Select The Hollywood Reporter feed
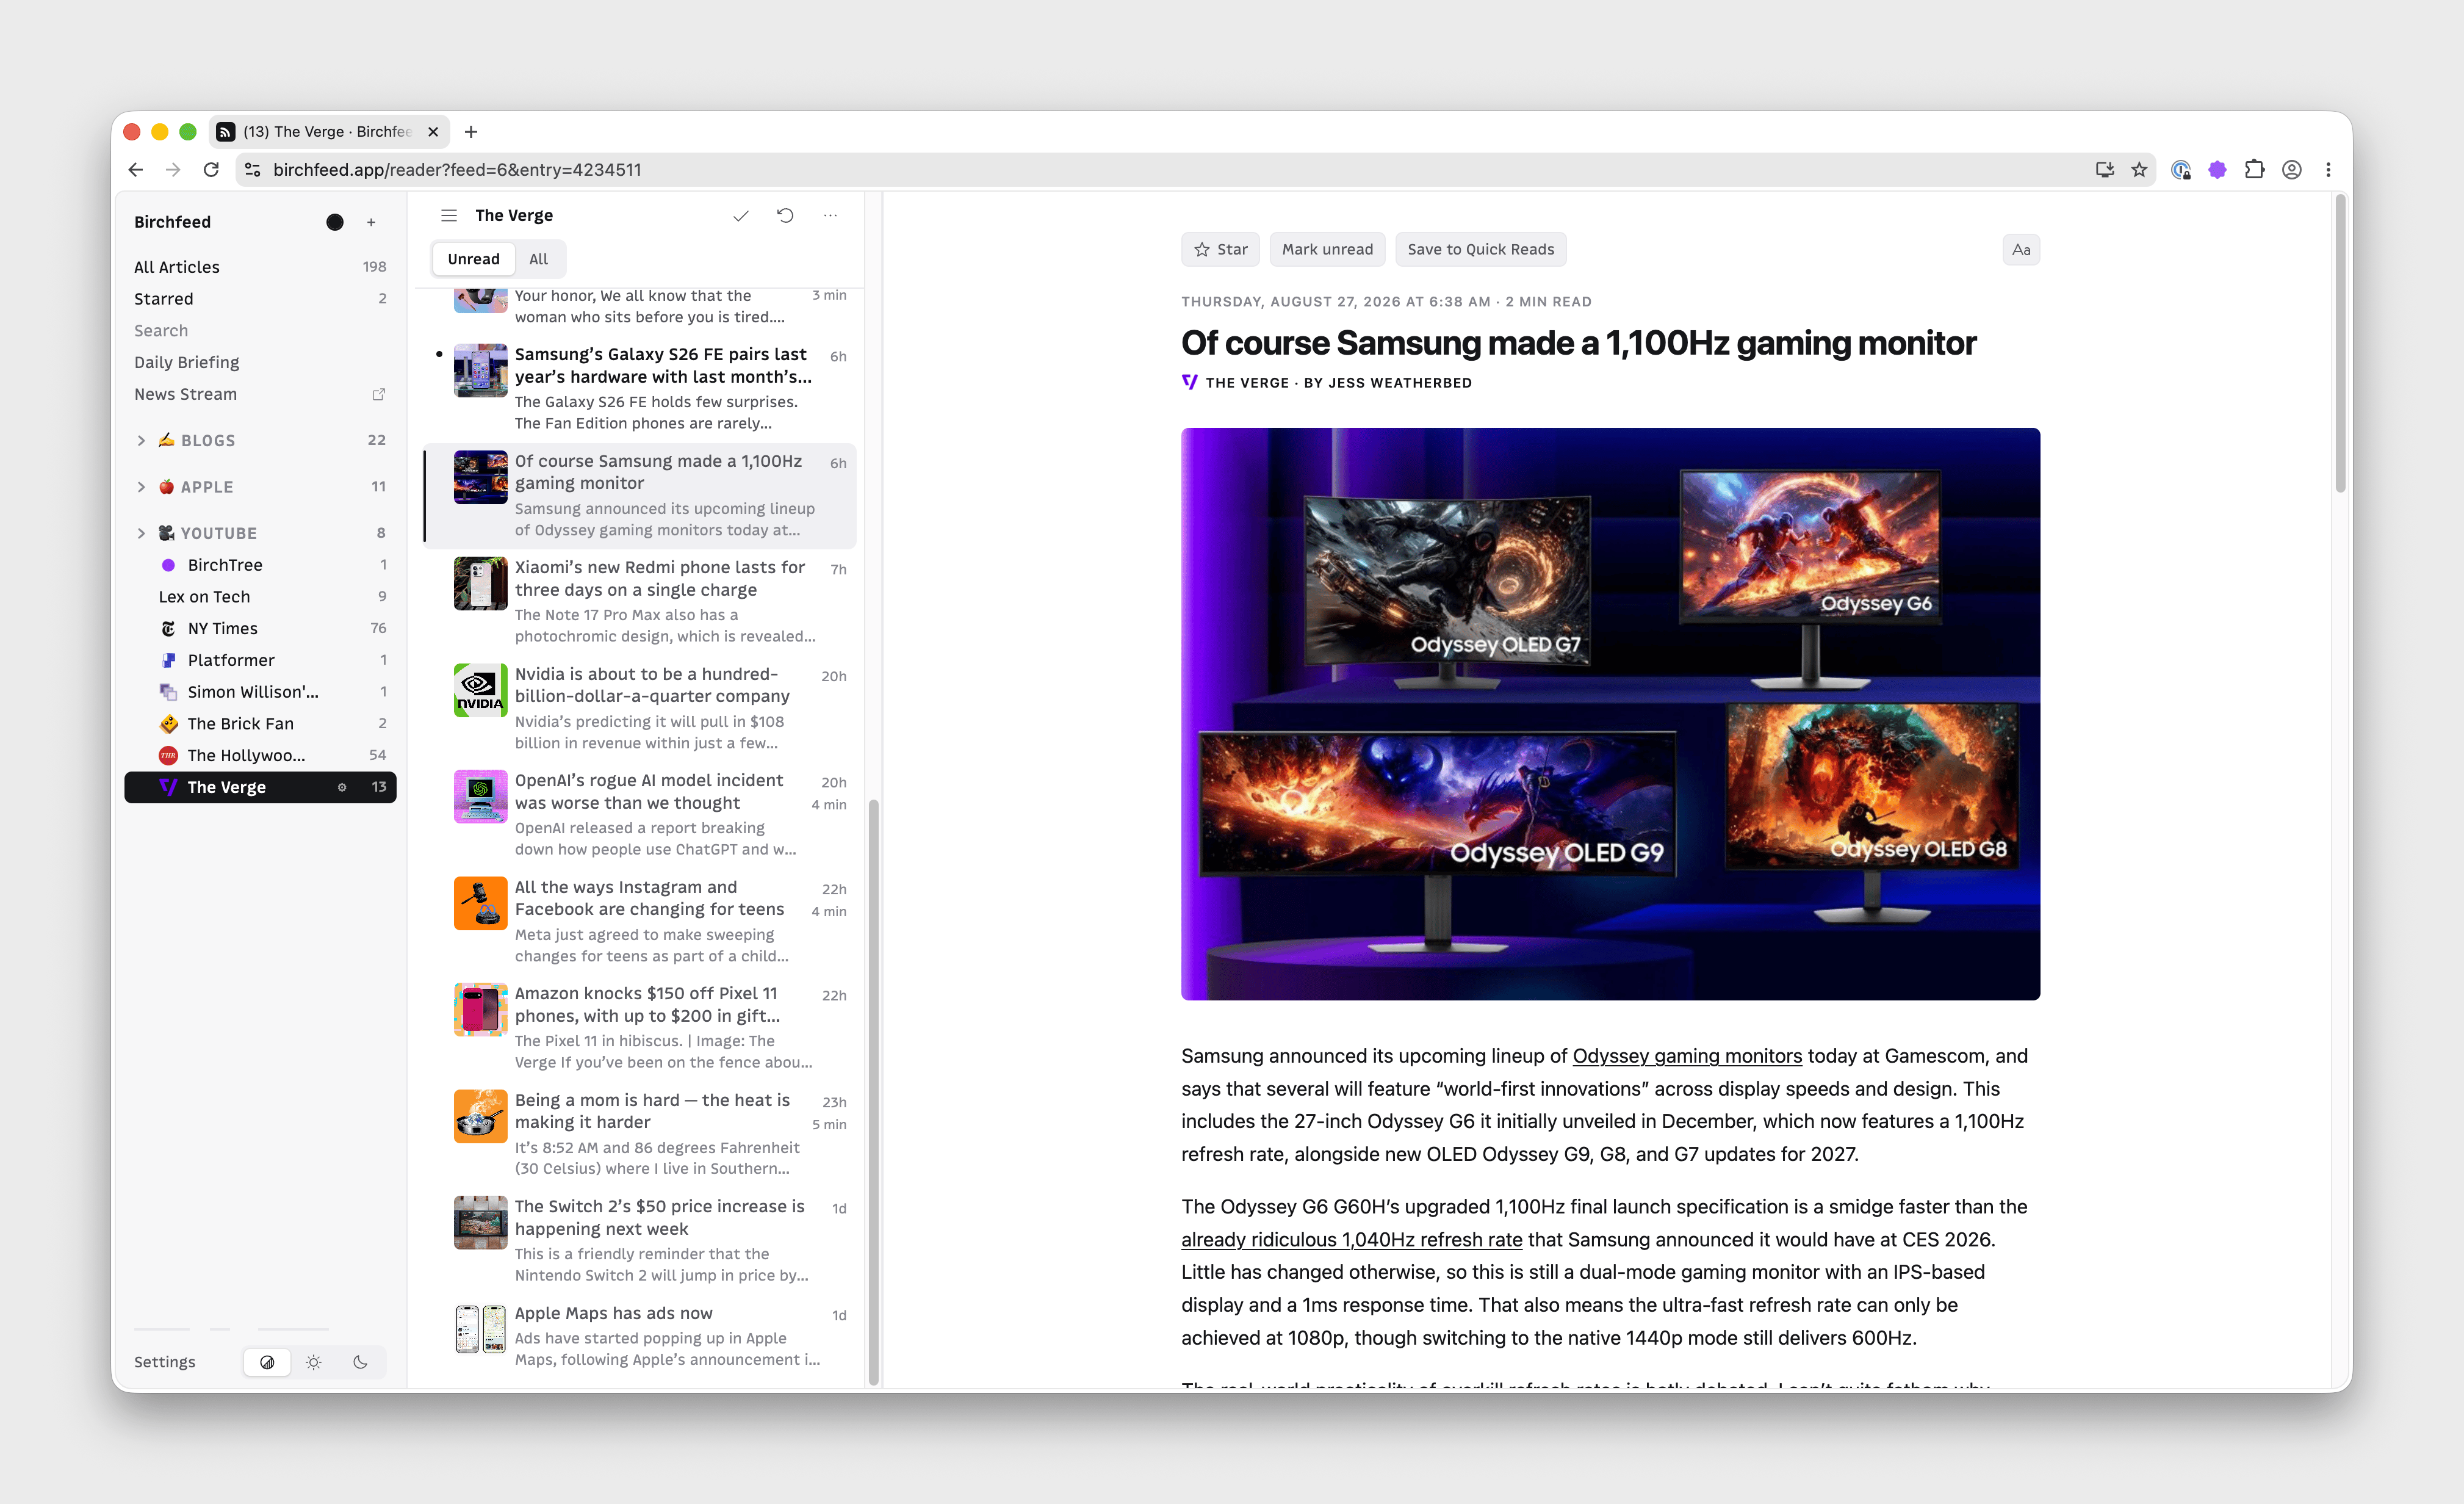This screenshot has width=2464, height=1504. (x=260, y=755)
